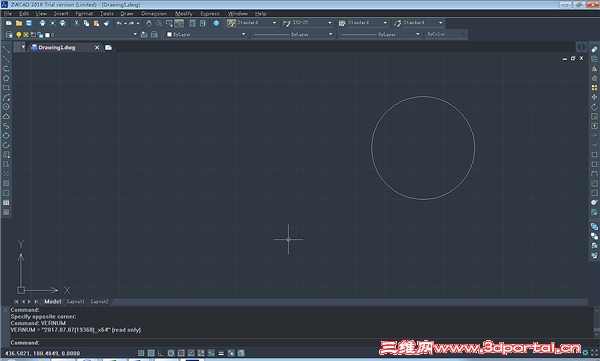
Task: Undo the last action
Action: coord(119,23)
